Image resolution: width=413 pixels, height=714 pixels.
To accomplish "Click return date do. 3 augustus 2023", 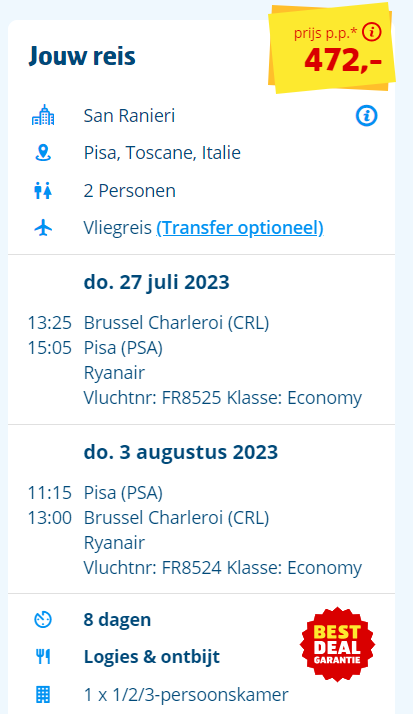I will [x=181, y=452].
